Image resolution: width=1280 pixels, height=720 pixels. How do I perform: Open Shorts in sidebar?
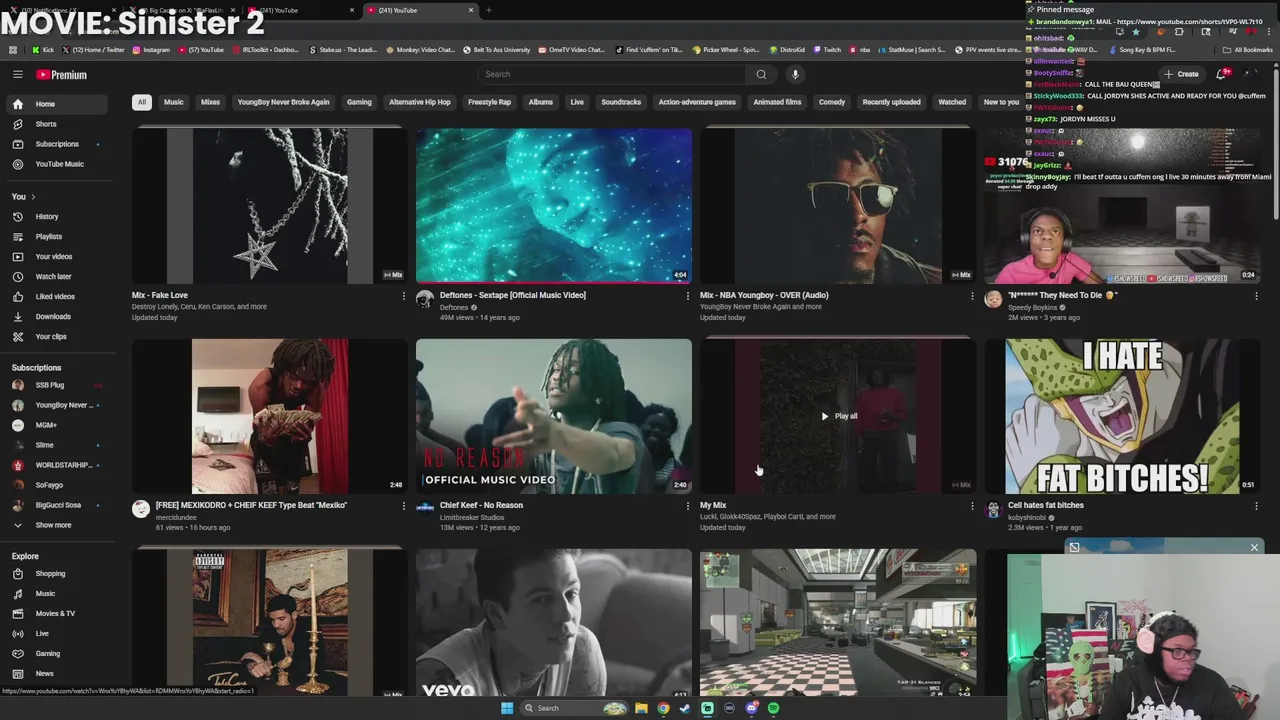coord(58,124)
